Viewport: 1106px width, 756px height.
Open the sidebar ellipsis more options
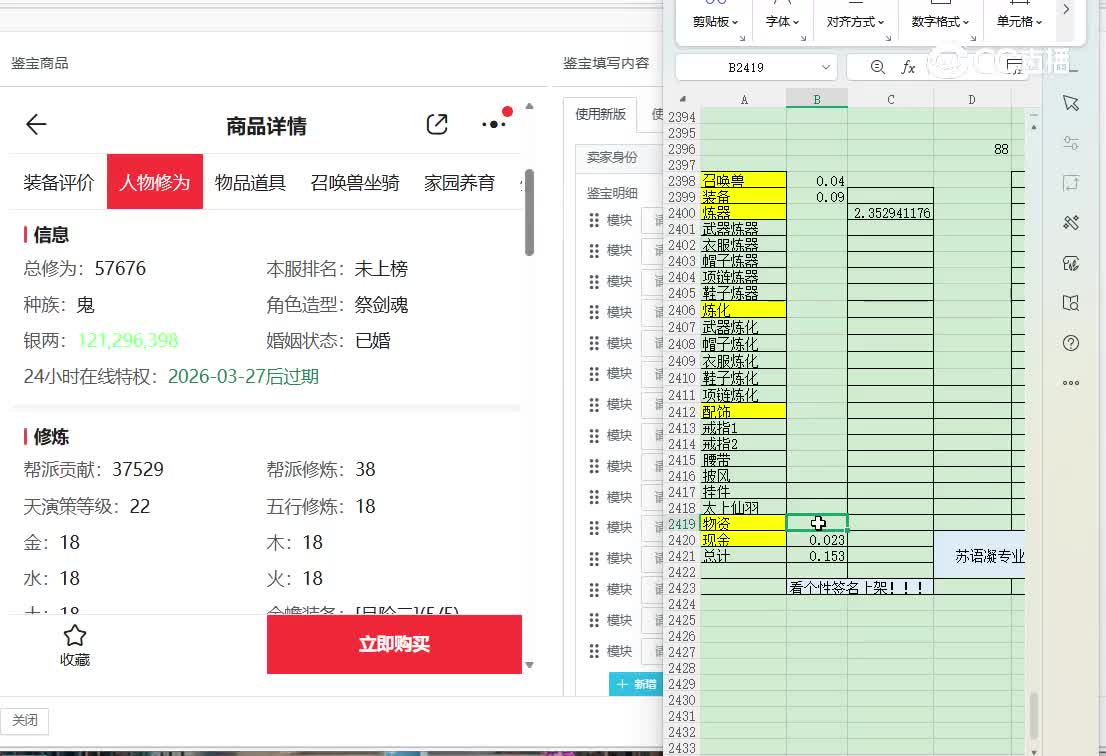point(1071,383)
